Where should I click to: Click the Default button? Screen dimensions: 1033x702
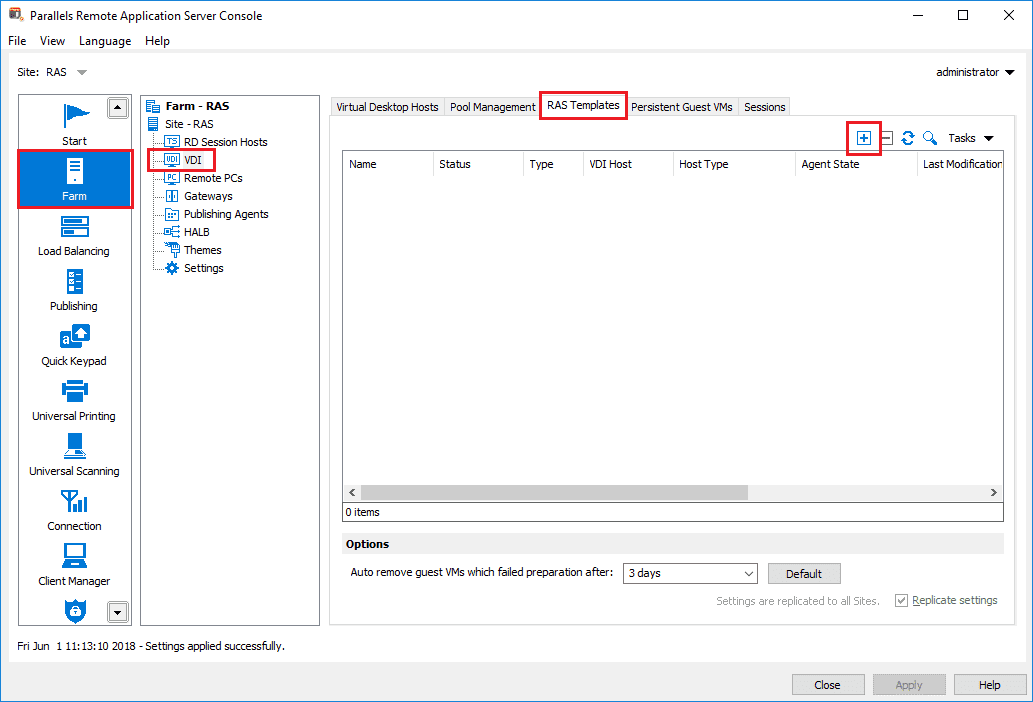click(804, 574)
